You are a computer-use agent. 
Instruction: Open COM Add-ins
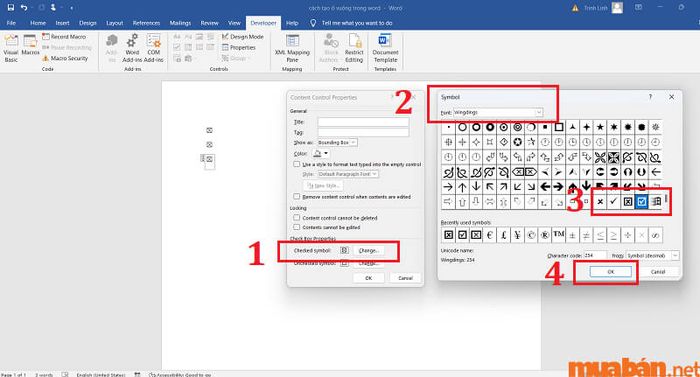(x=154, y=49)
